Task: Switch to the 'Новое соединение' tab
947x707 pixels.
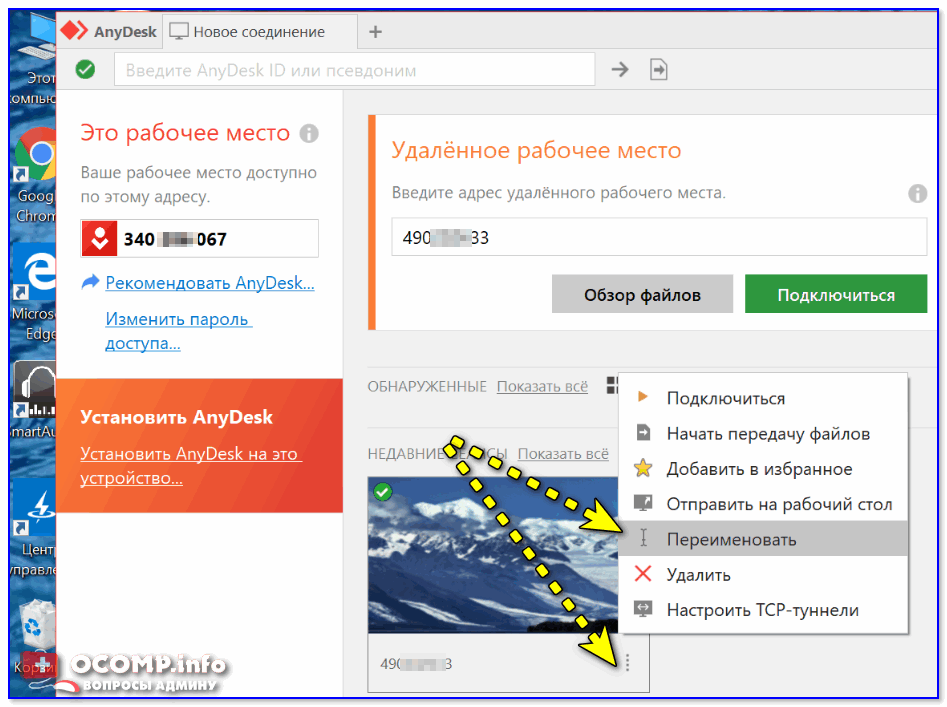Action: [258, 31]
